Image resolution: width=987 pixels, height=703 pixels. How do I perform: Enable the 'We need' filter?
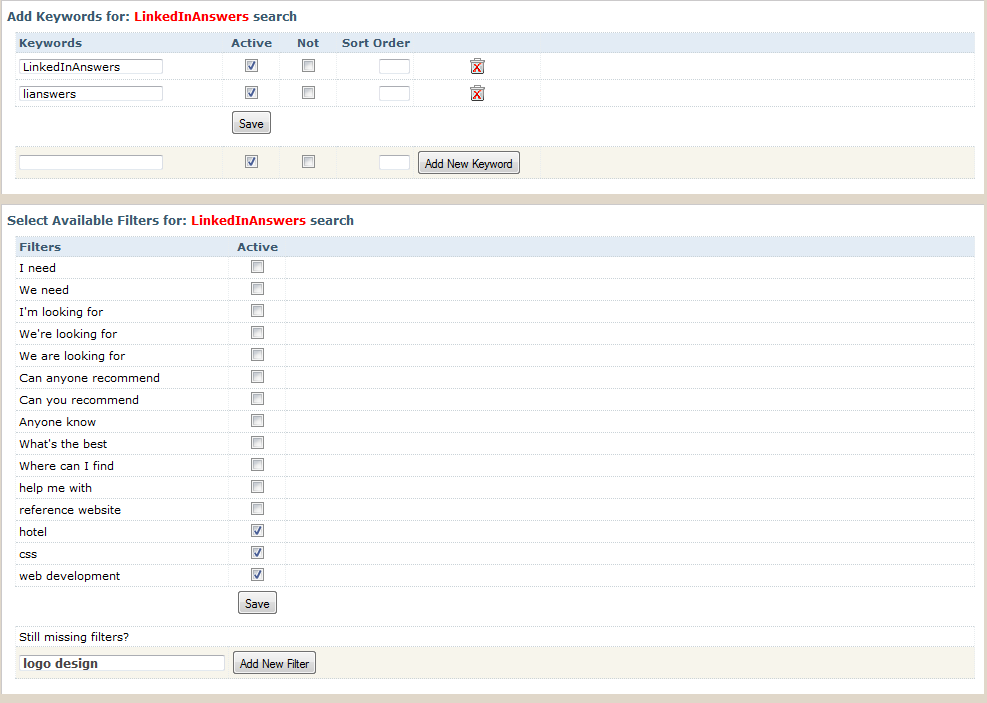click(x=257, y=289)
